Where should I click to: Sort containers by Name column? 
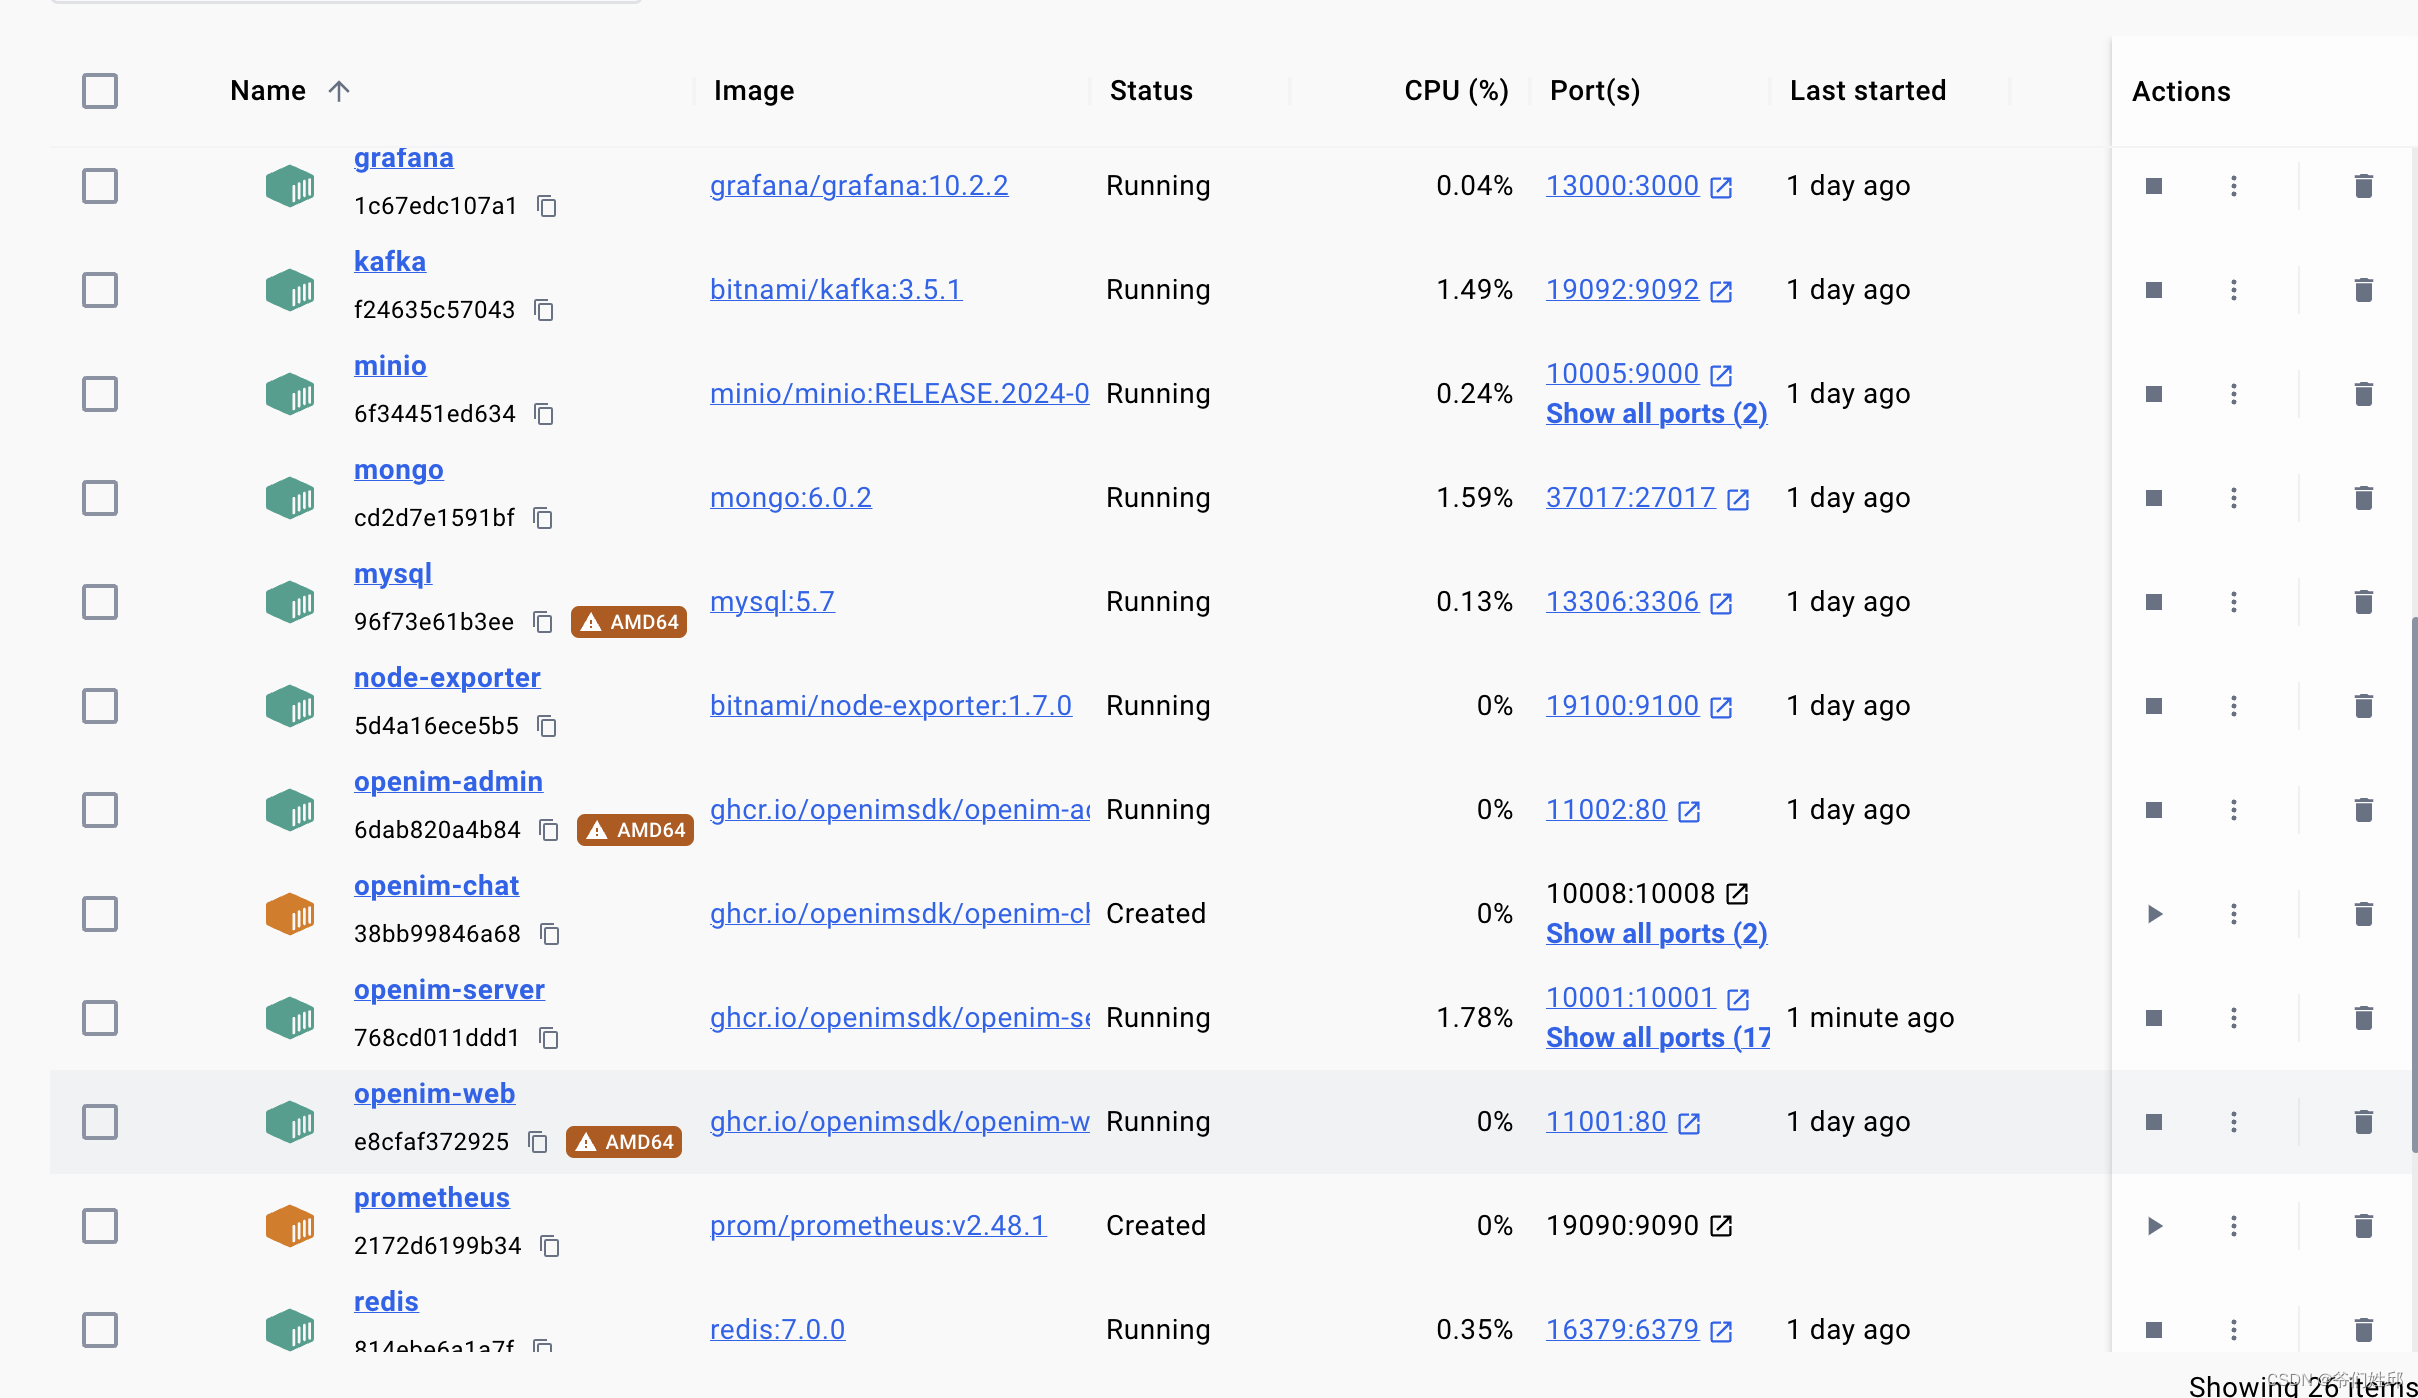[x=268, y=91]
